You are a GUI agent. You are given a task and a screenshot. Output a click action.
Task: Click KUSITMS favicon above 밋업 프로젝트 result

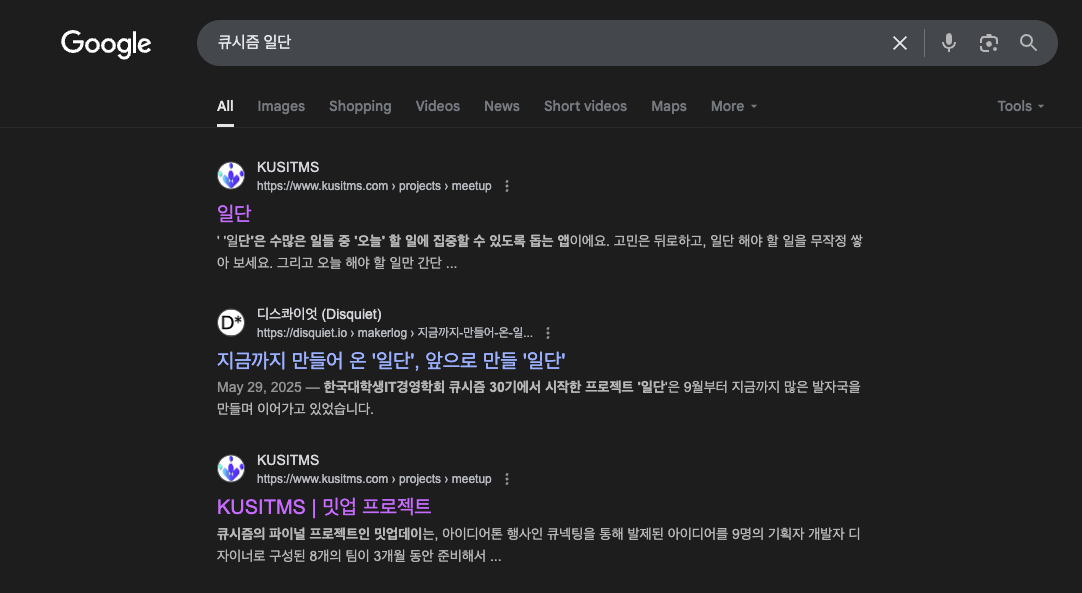point(231,469)
